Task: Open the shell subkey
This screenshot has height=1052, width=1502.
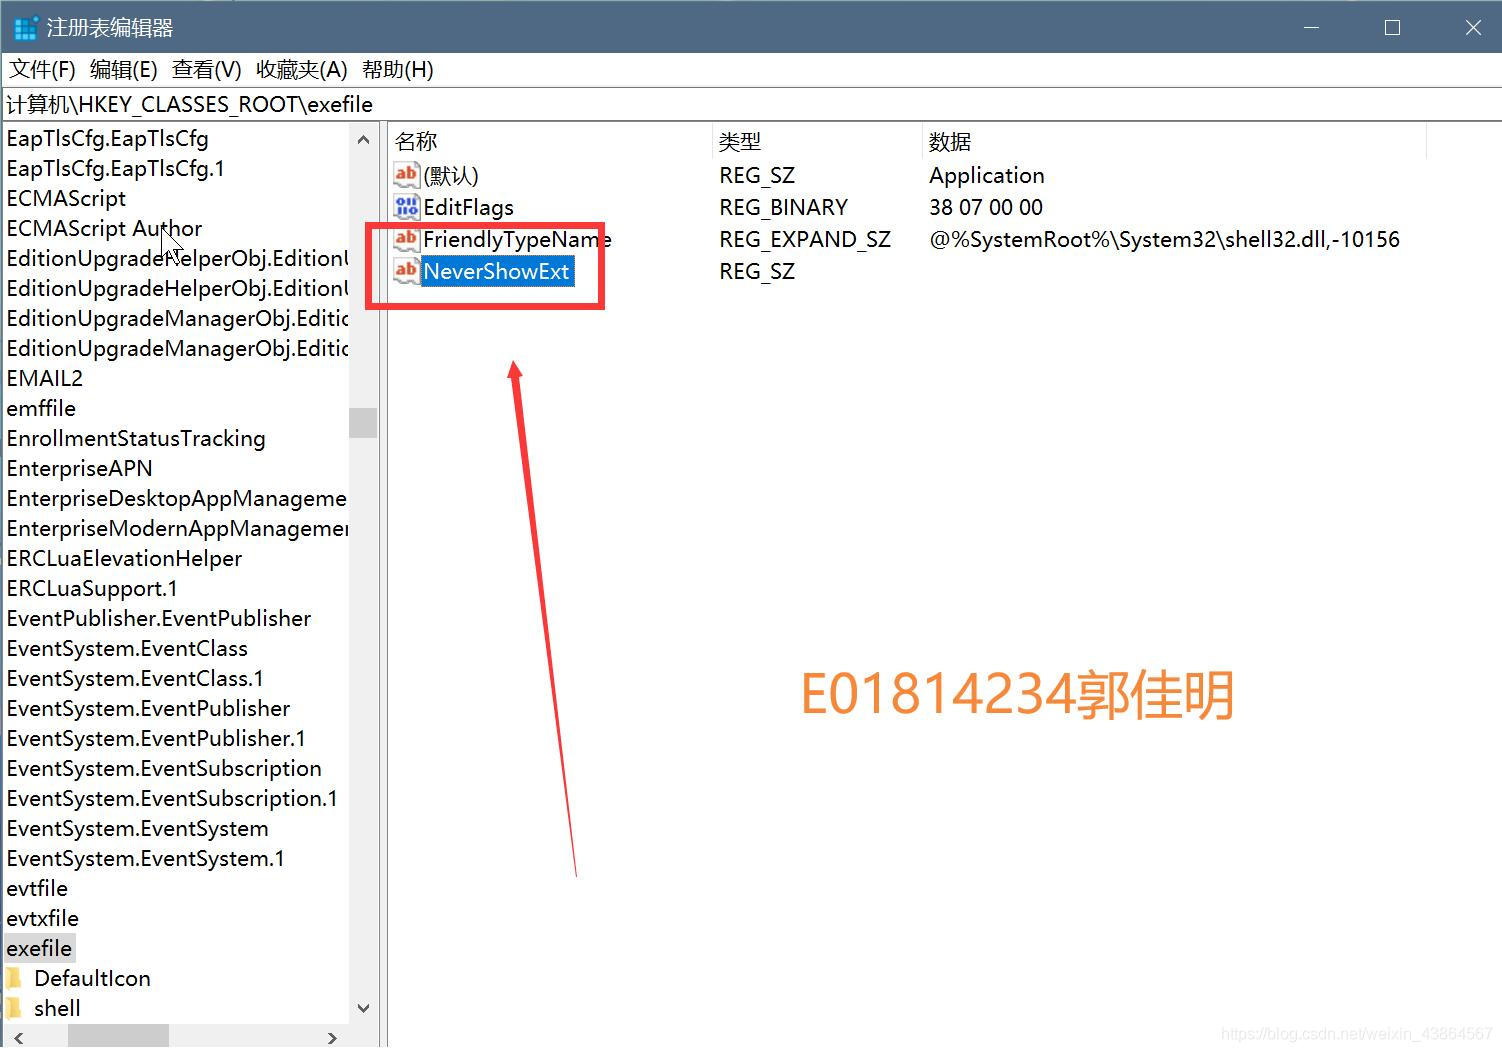Action: coord(57,1008)
